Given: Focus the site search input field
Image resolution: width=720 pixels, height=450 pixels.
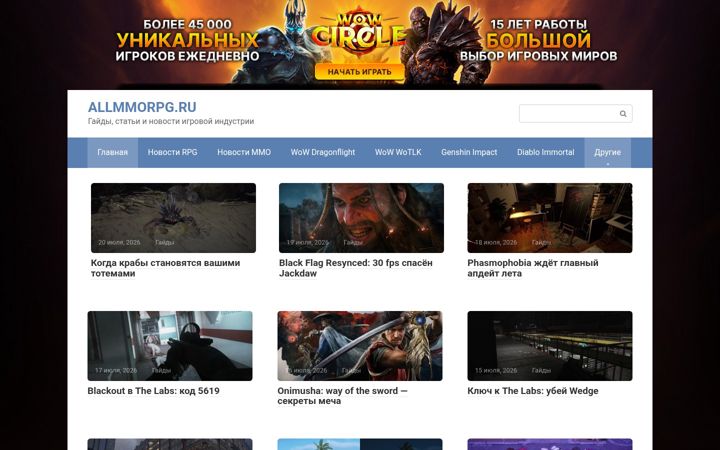Looking at the screenshot, I should tap(575, 113).
